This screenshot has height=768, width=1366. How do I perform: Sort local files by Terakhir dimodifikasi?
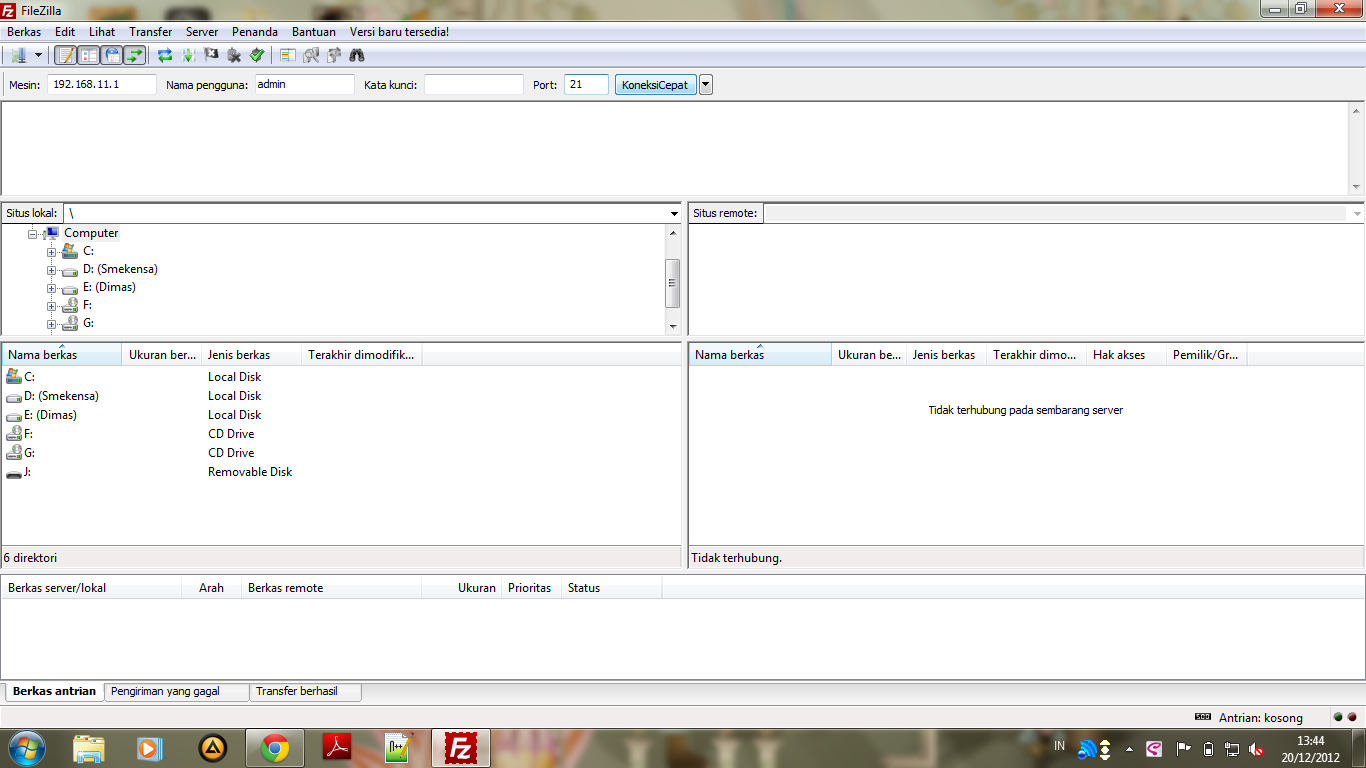362,355
